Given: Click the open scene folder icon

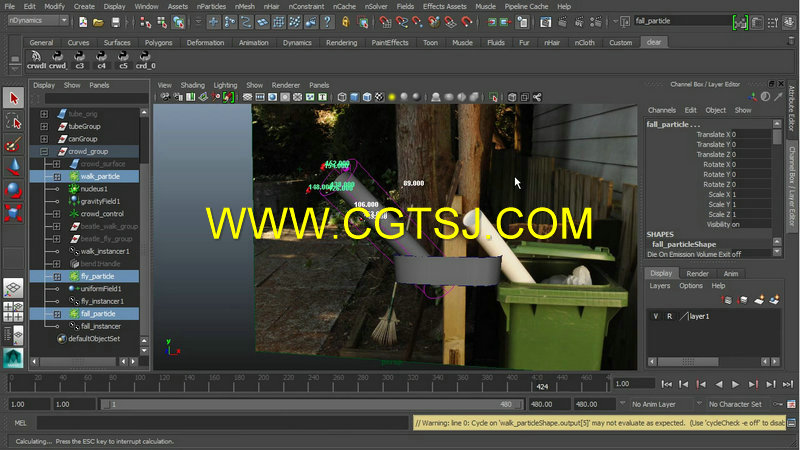Looking at the screenshot, I should pyautogui.click(x=98, y=22).
